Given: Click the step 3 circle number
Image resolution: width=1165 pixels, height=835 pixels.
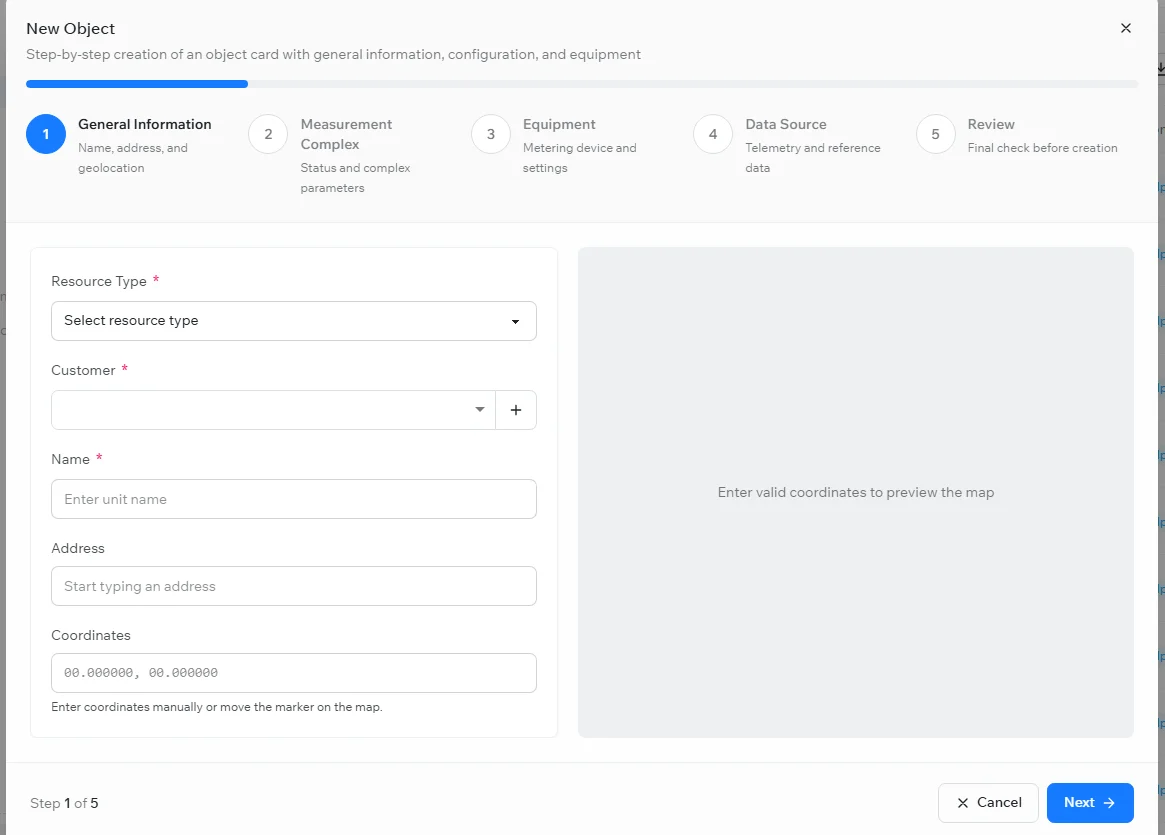Looking at the screenshot, I should click(x=490, y=134).
